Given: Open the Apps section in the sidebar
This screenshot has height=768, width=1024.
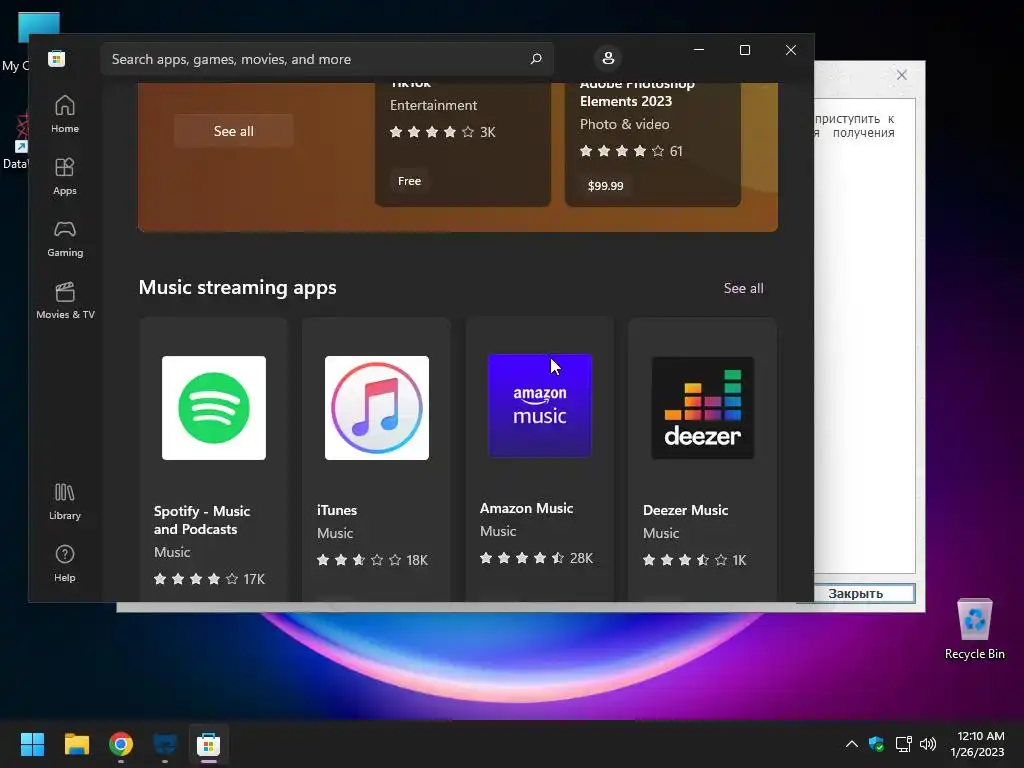Looking at the screenshot, I should pos(65,176).
